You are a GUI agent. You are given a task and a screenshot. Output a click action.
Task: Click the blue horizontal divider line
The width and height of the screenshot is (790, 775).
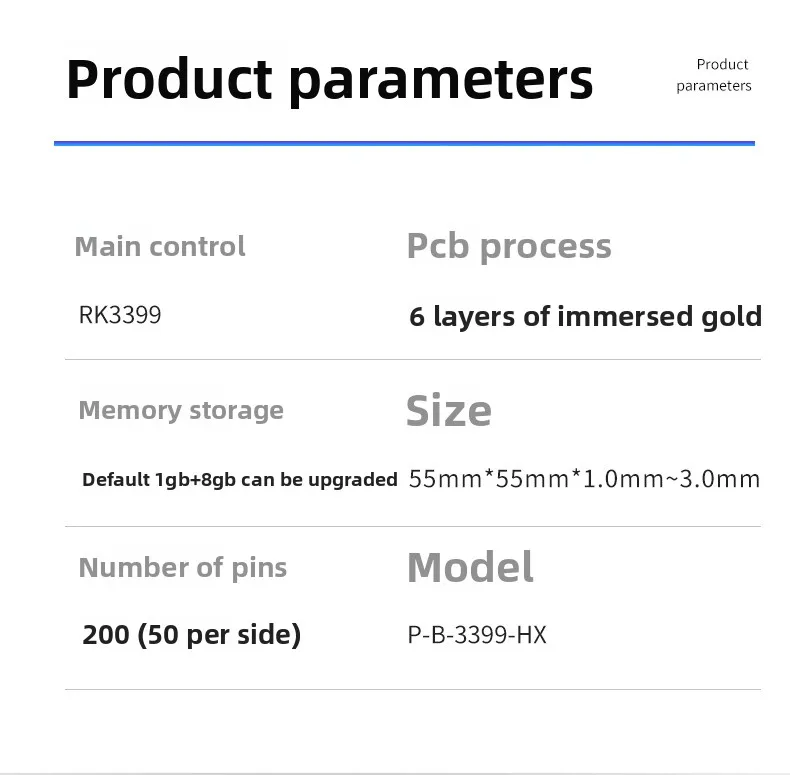tap(404, 143)
